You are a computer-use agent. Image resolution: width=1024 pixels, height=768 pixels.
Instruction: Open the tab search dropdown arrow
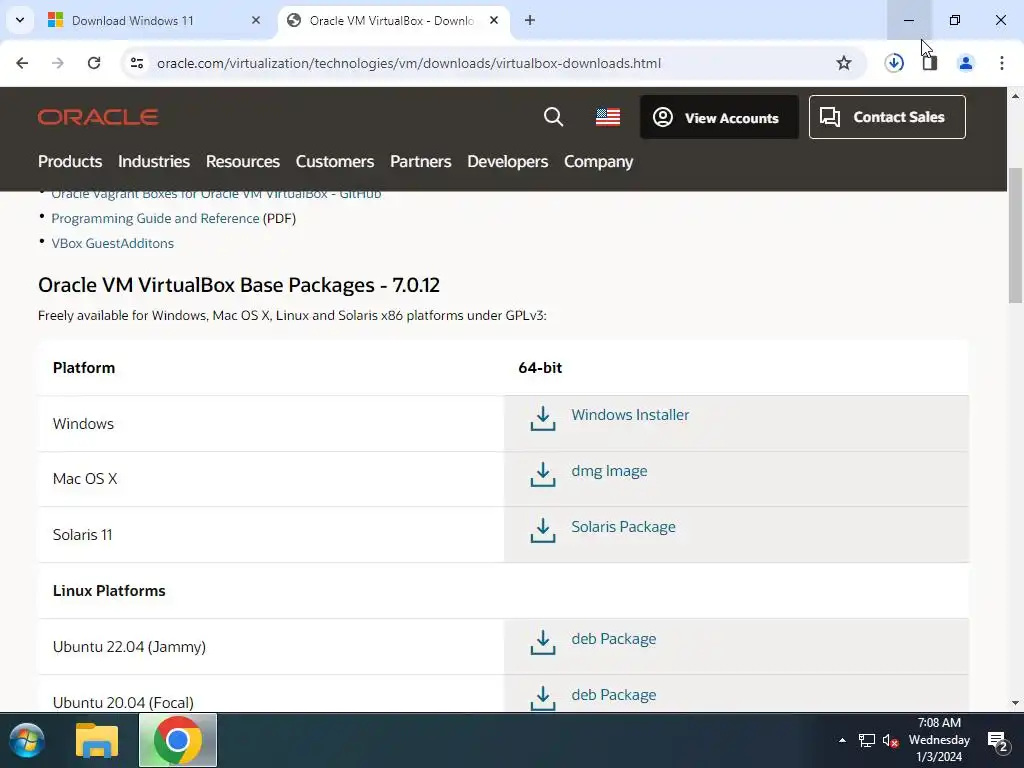[x=20, y=20]
